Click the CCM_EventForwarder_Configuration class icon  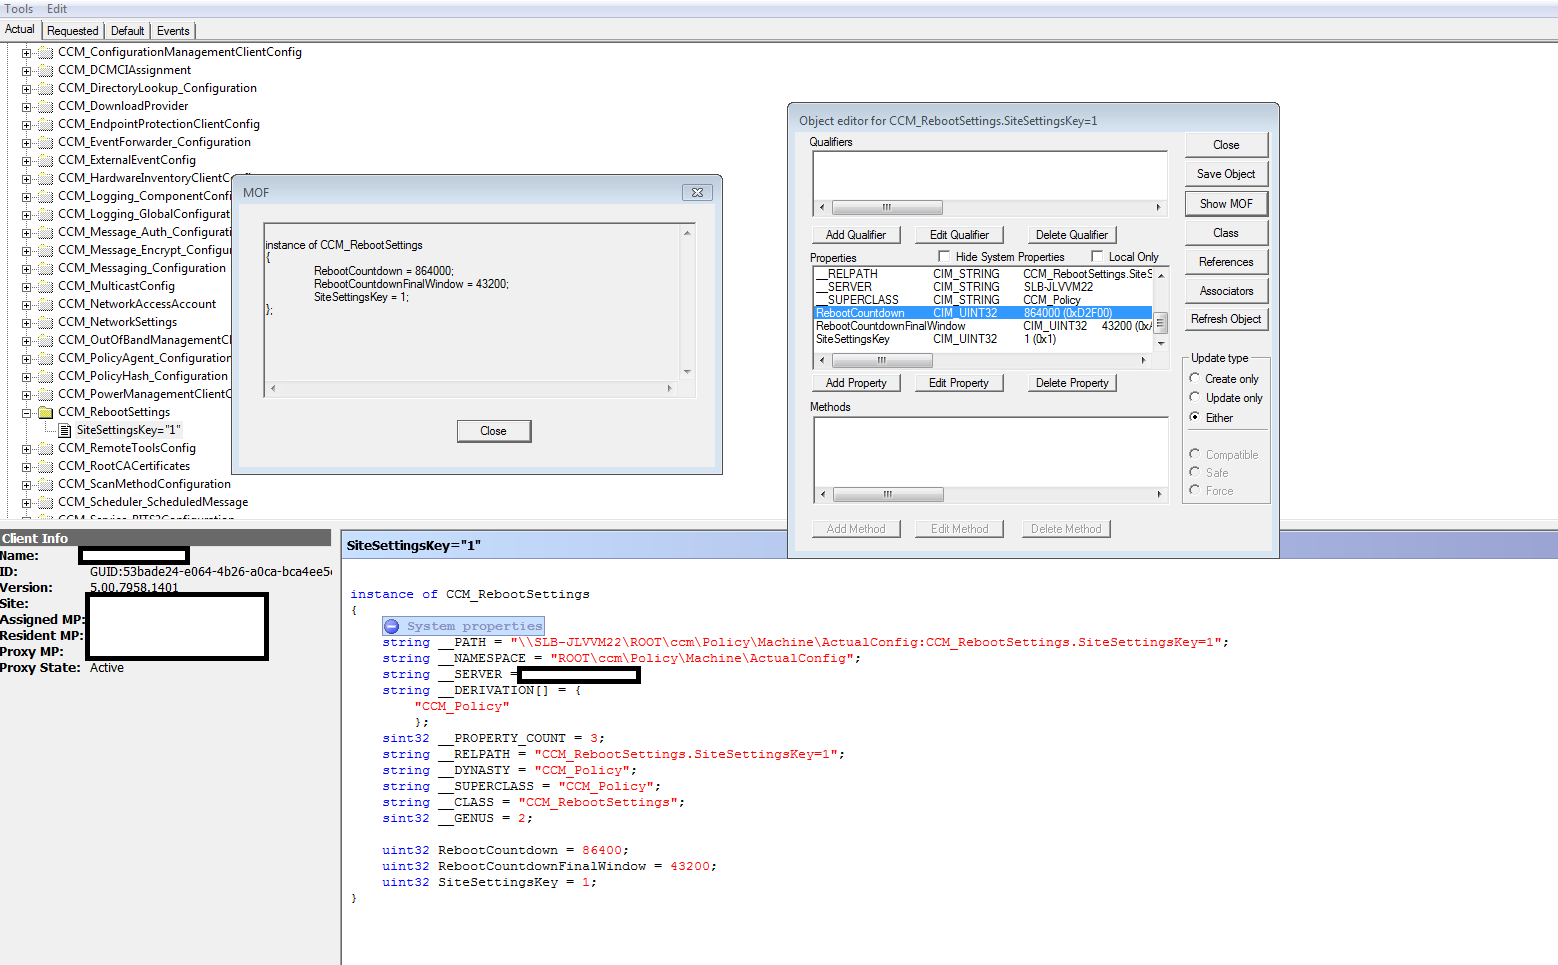point(44,141)
